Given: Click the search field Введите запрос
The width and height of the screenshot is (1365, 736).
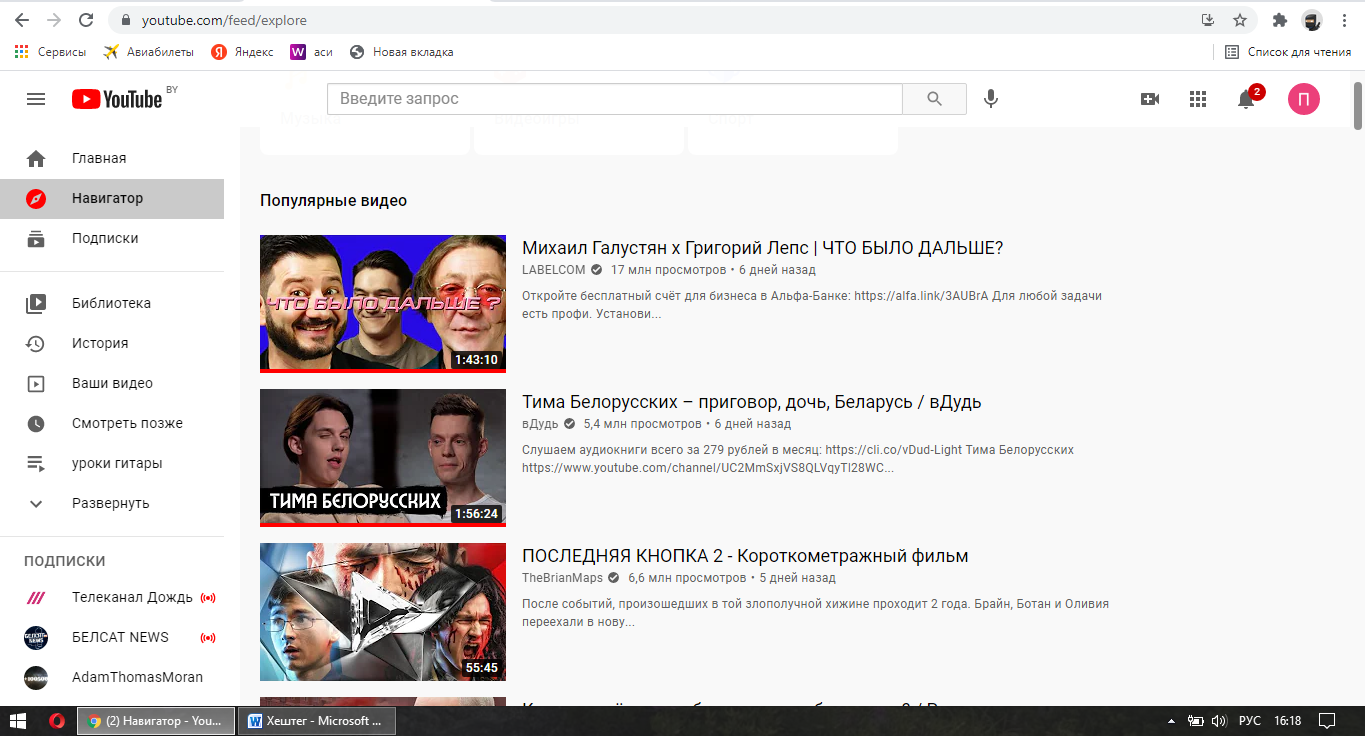Looking at the screenshot, I should point(615,99).
